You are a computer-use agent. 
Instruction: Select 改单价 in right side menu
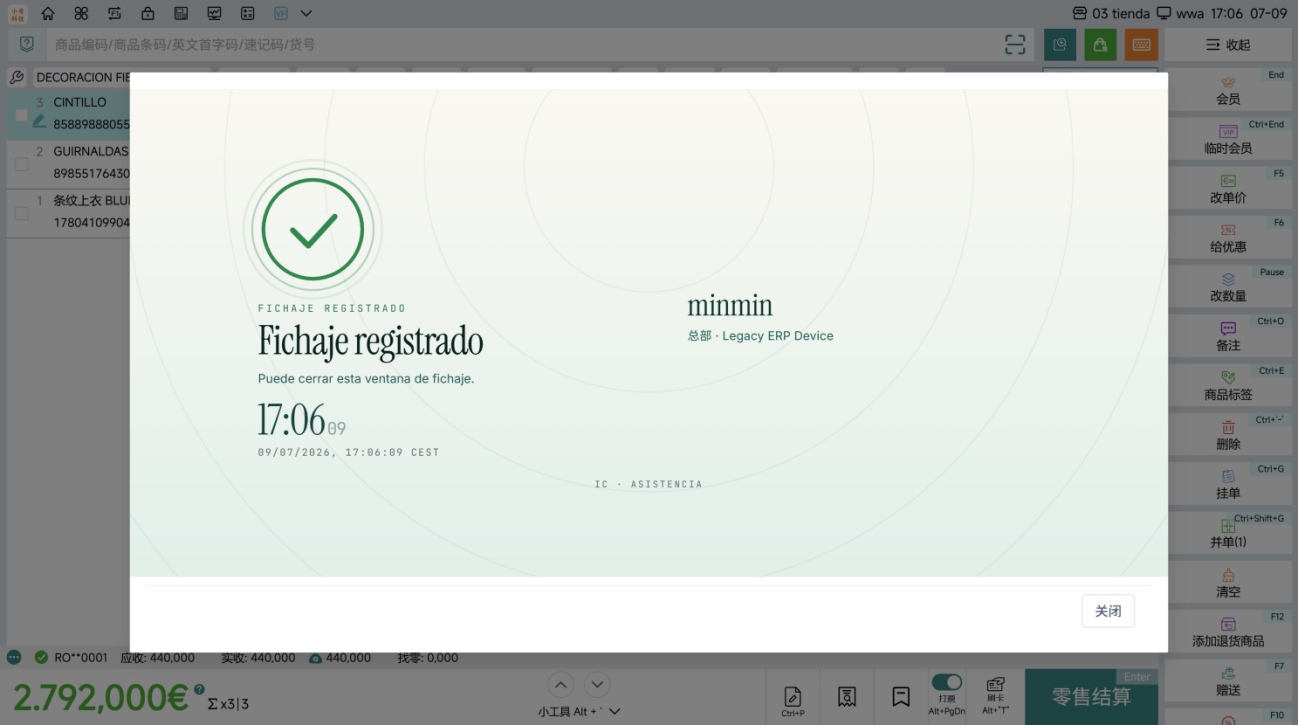click(1227, 189)
